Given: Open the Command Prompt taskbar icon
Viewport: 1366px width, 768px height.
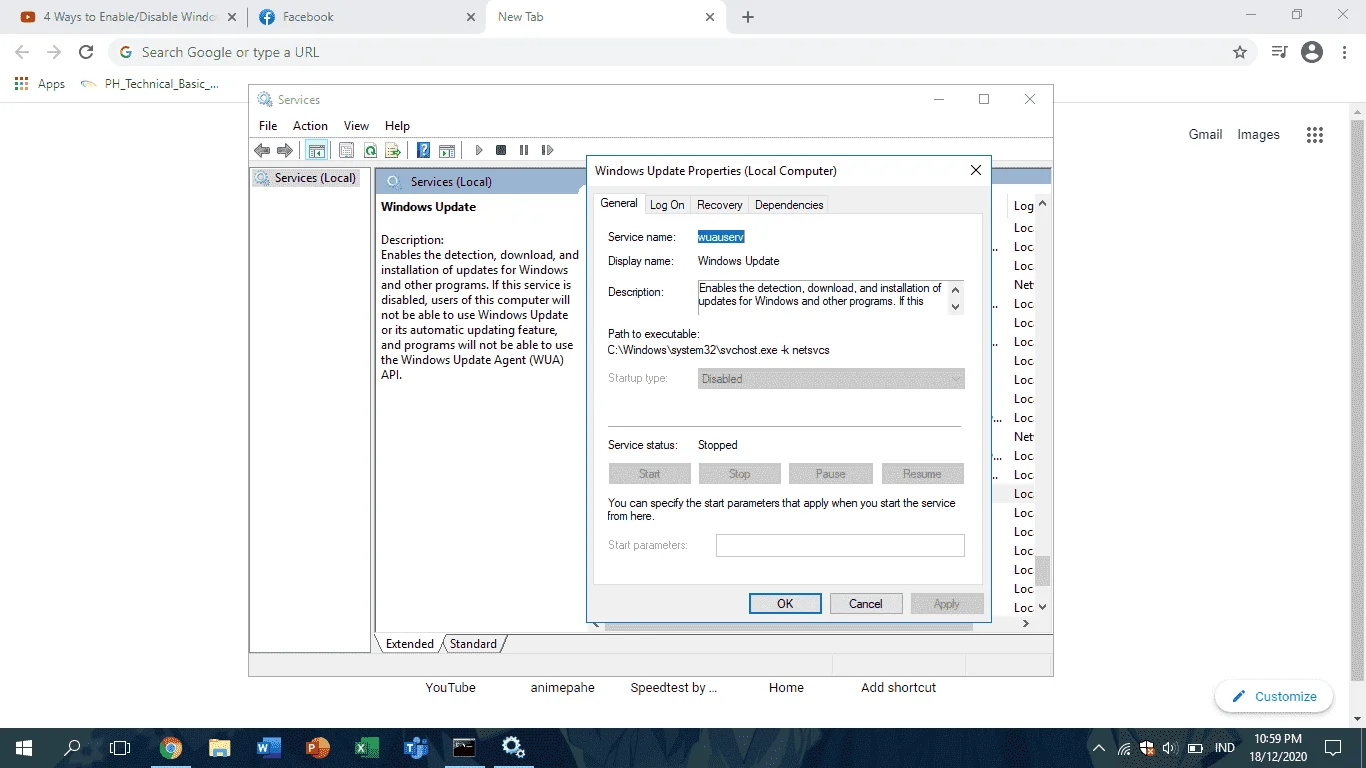Looking at the screenshot, I should (x=464, y=747).
